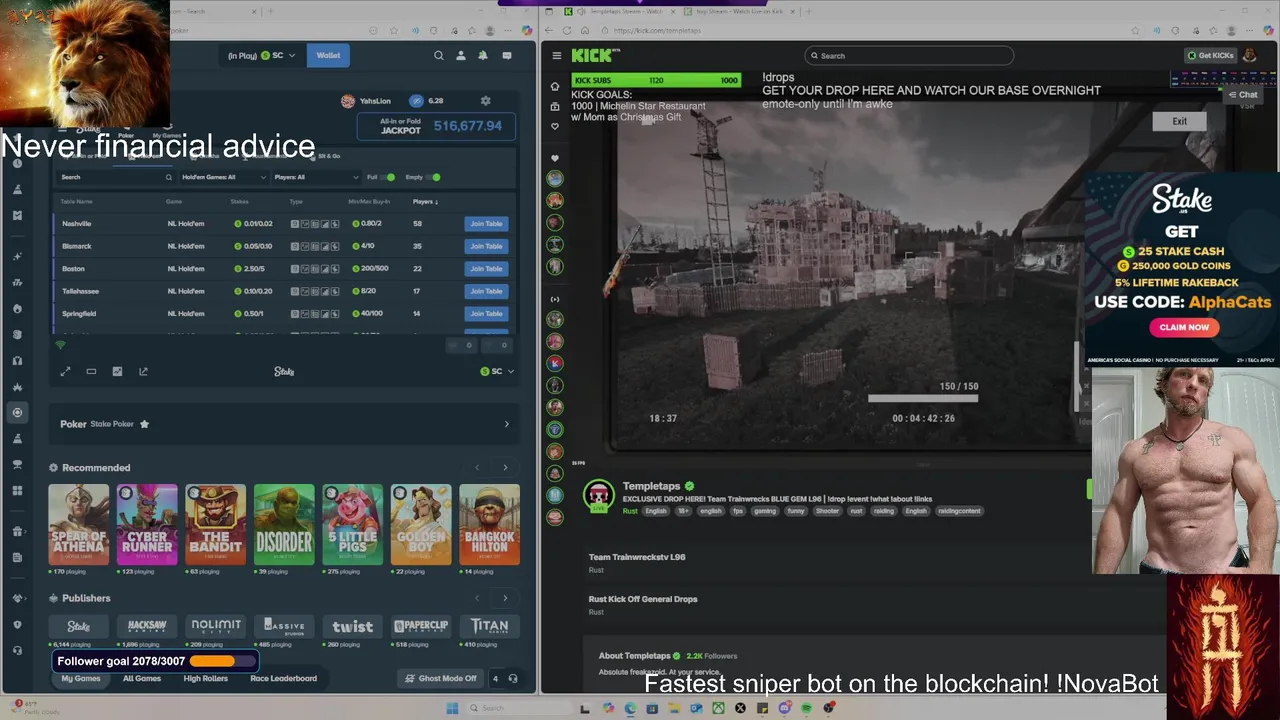Join the Nashville table

486,224
